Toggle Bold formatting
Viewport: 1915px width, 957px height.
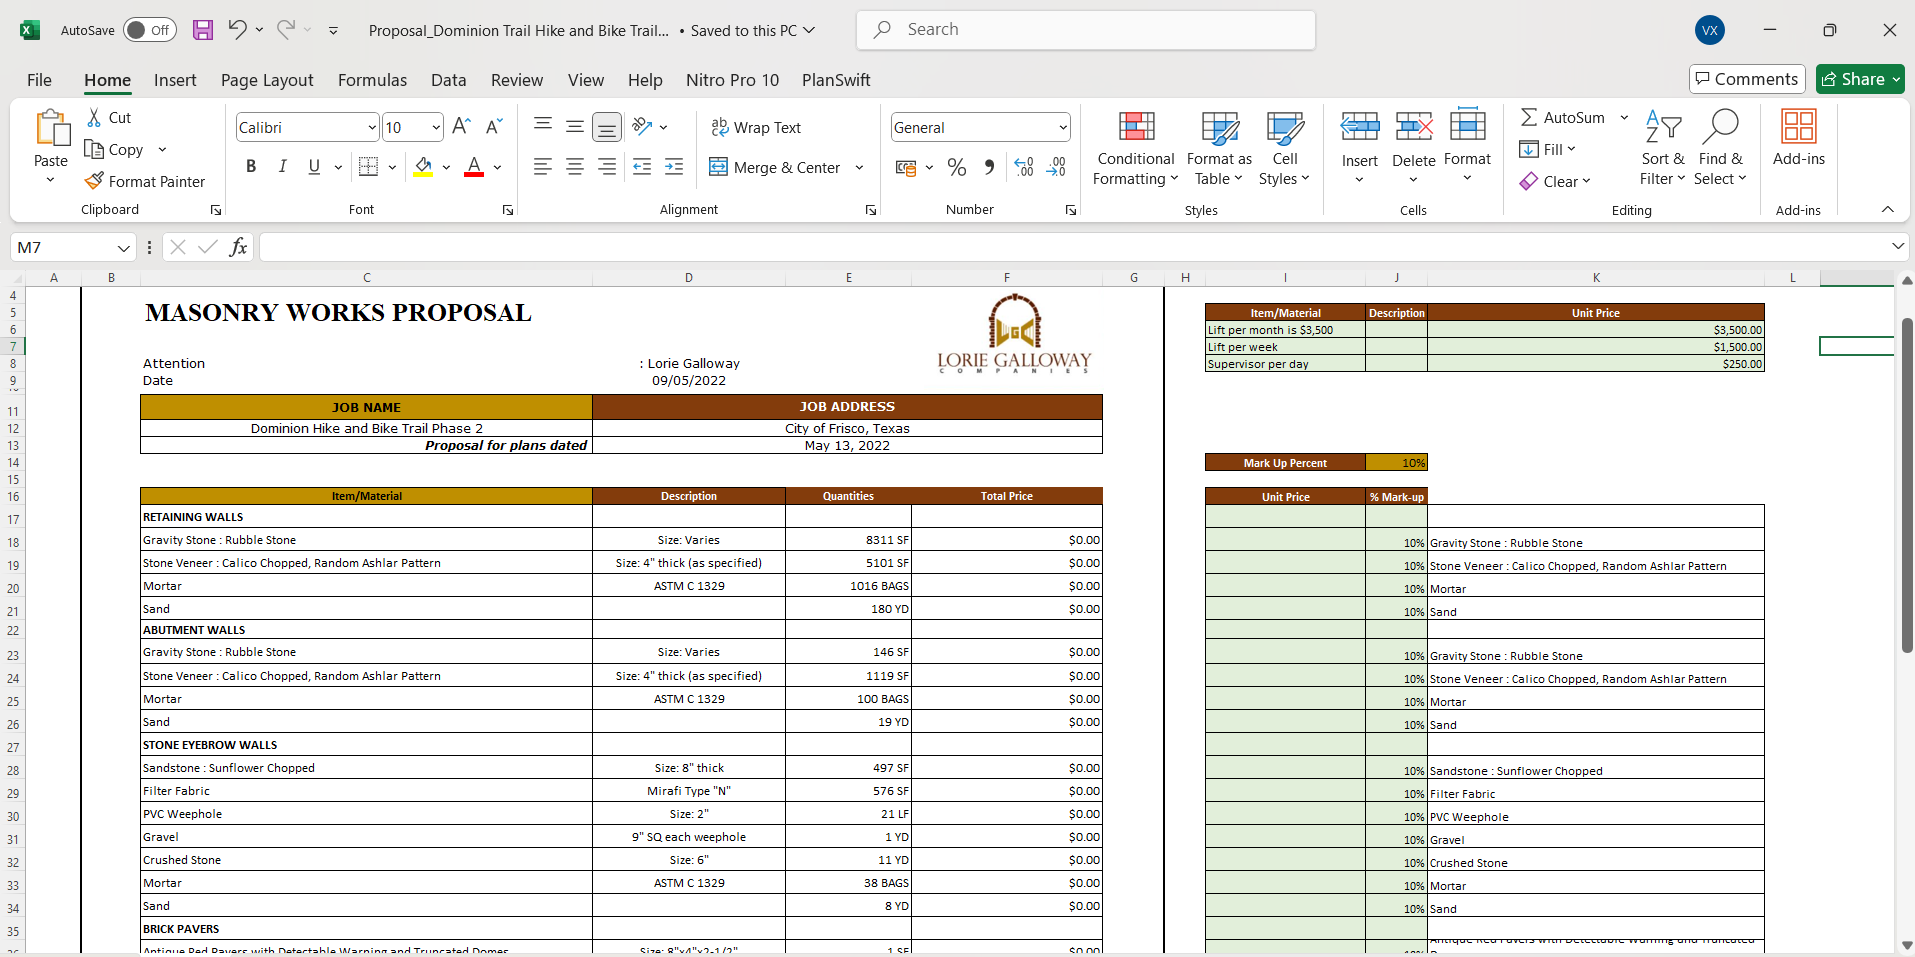pyautogui.click(x=251, y=167)
